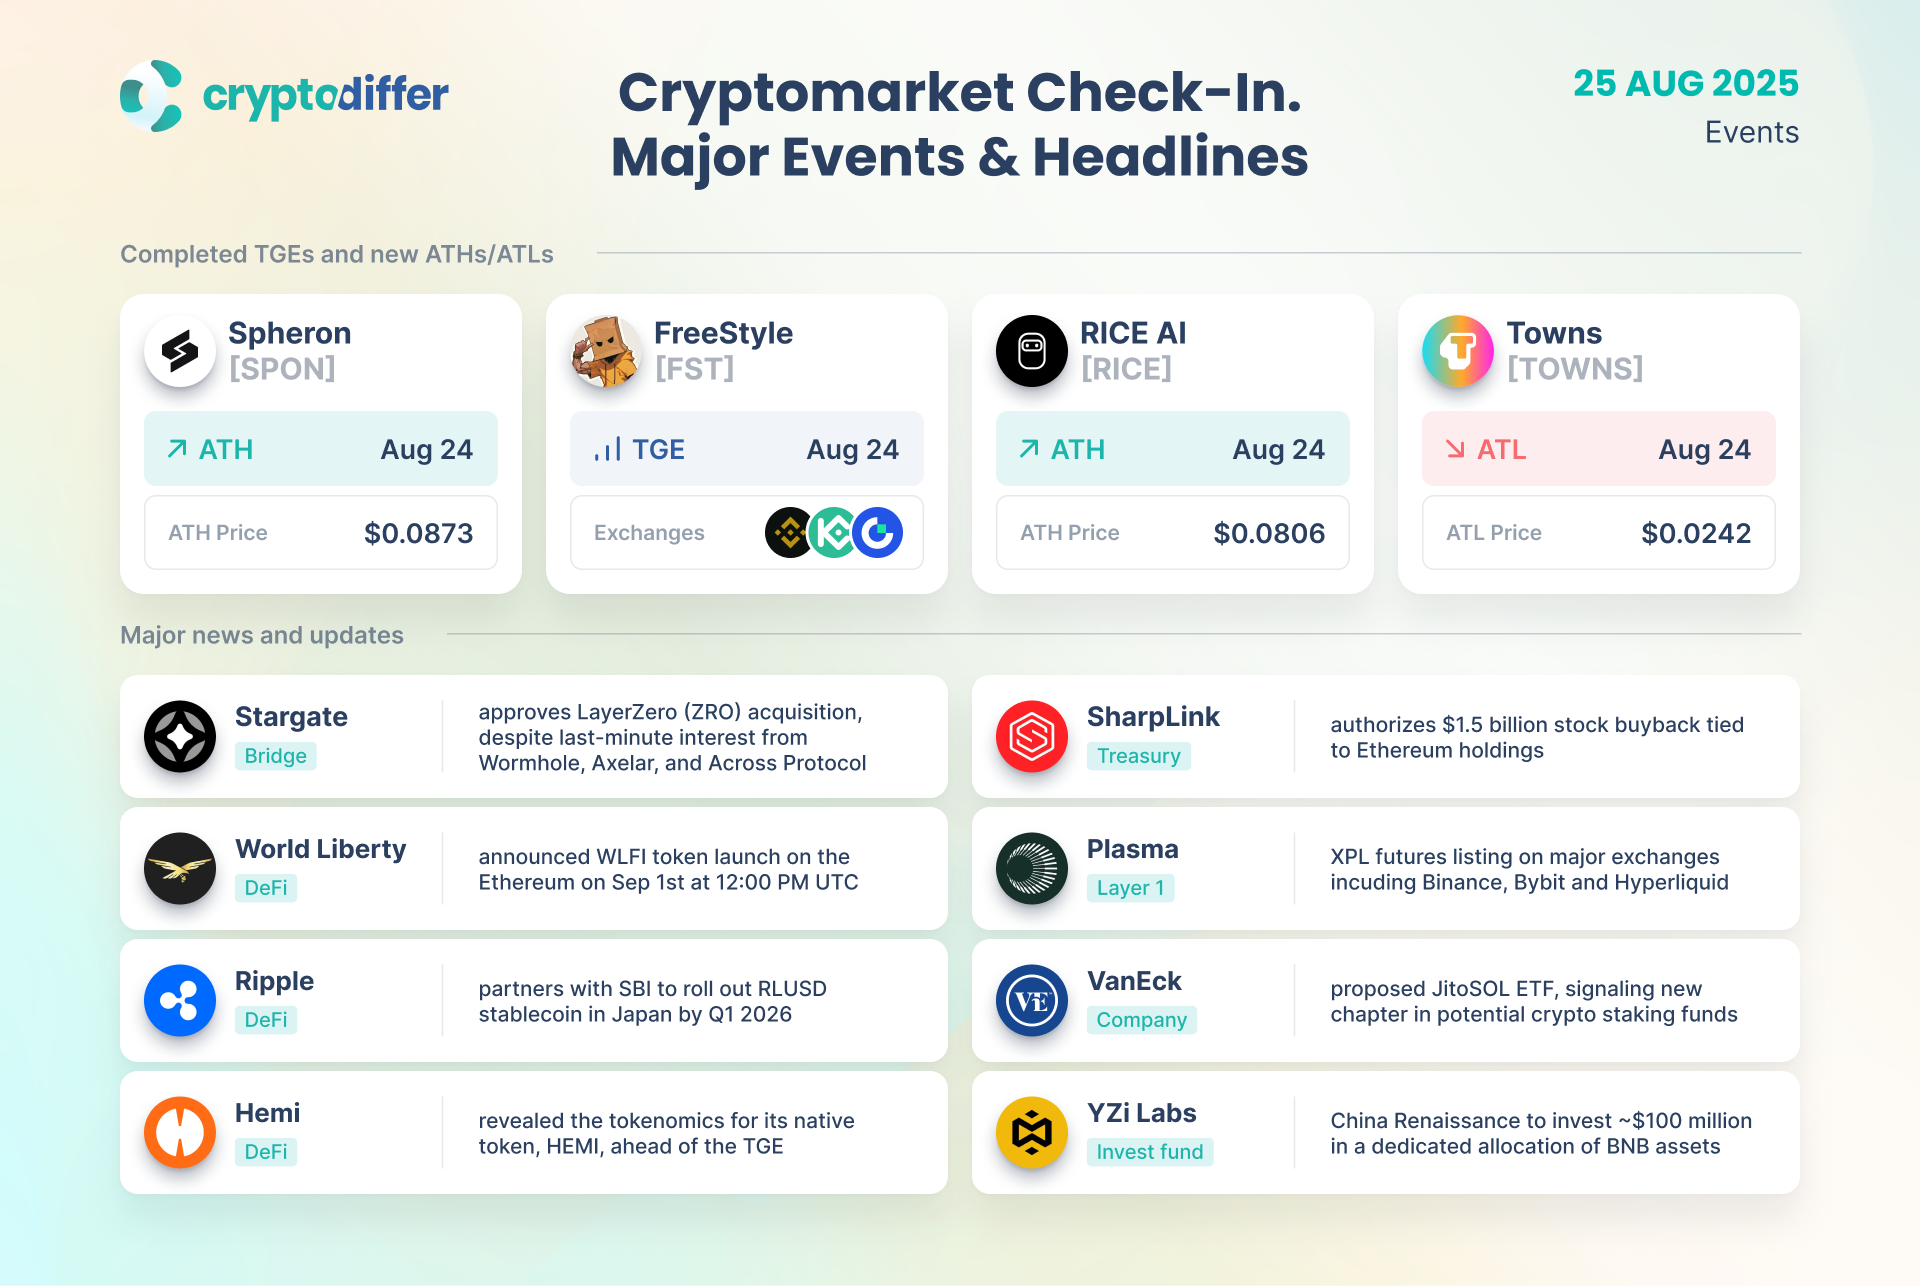Click the RICE AI token icon
Screen dimensions: 1920x1286
[x=1032, y=351]
